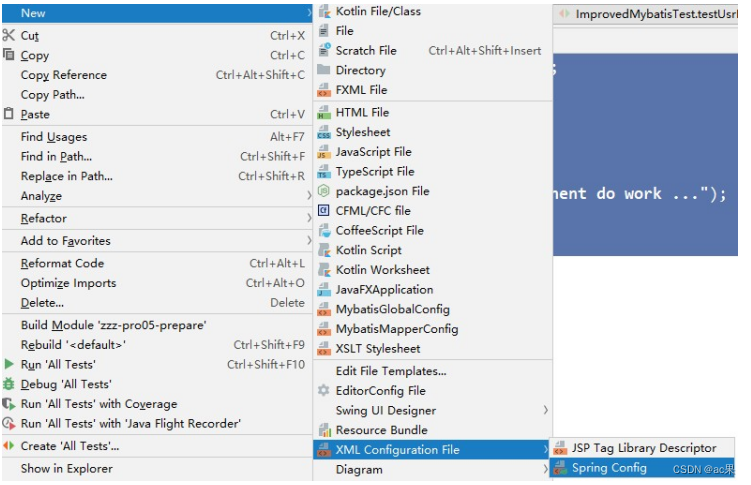The image size is (751, 485).
Task: Click the Spring Config icon
Action: pyautogui.click(x=560, y=468)
